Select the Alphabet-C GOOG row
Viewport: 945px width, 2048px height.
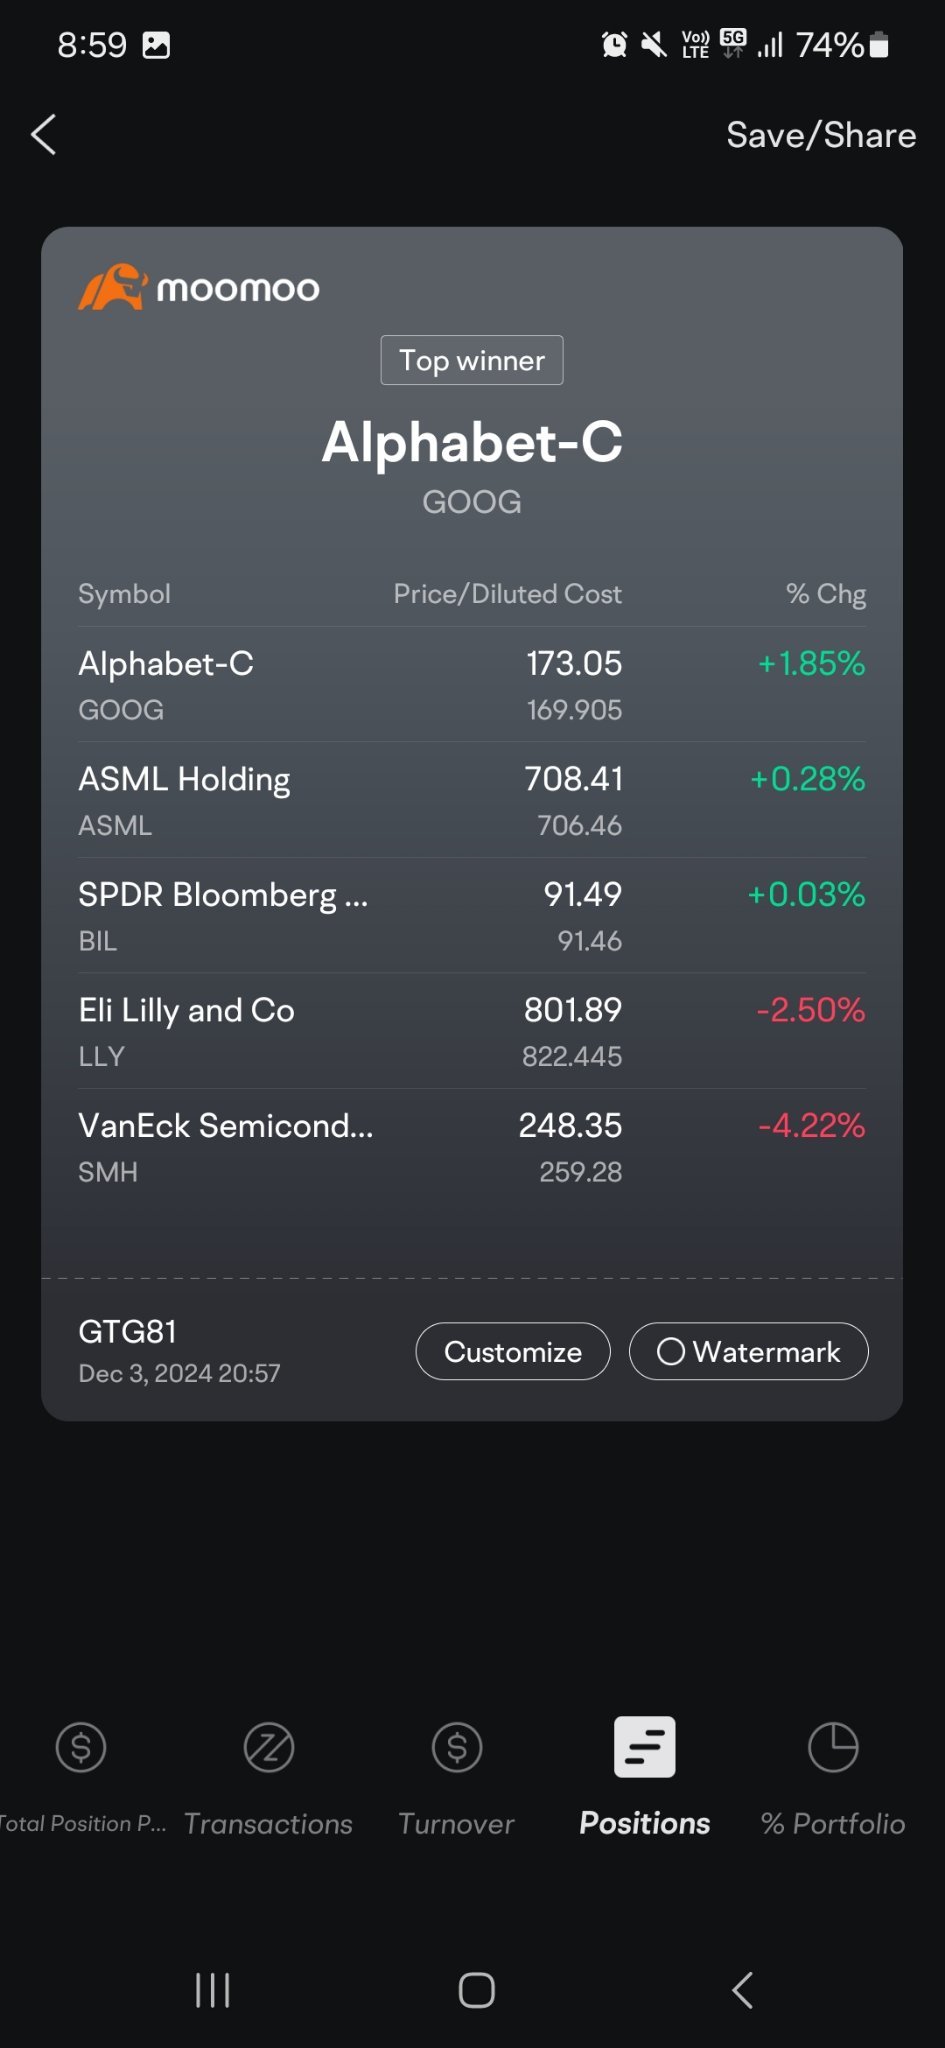pos(472,685)
